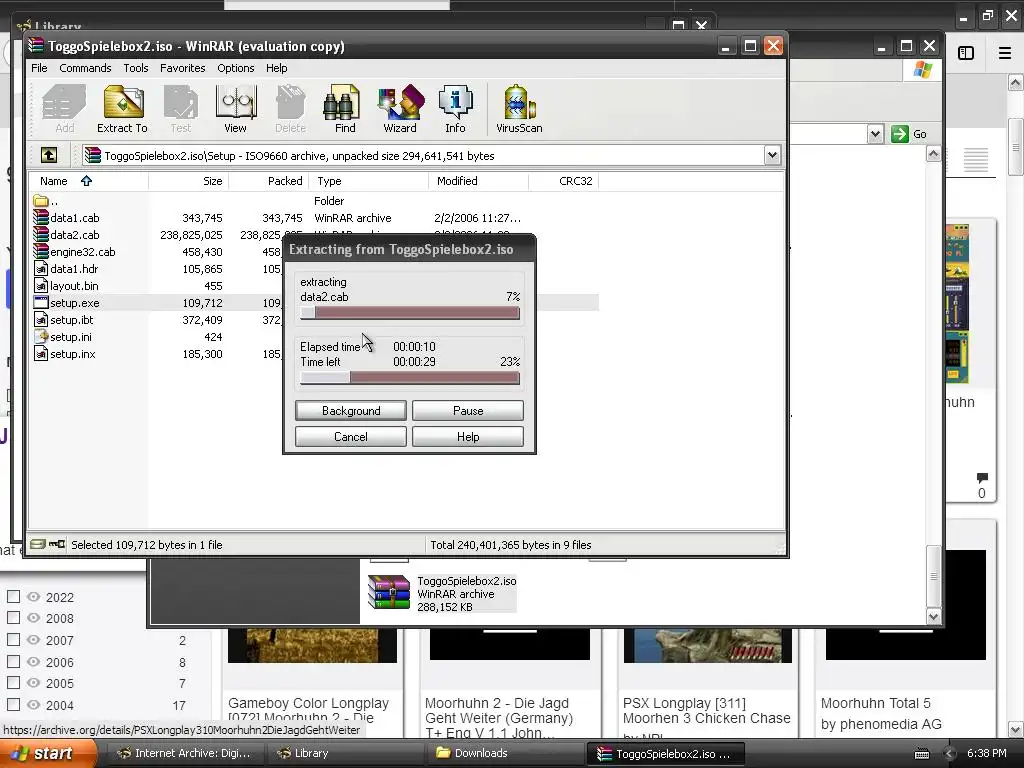Click the Add toolbar icon
This screenshot has width=1024, height=768.
64,109
